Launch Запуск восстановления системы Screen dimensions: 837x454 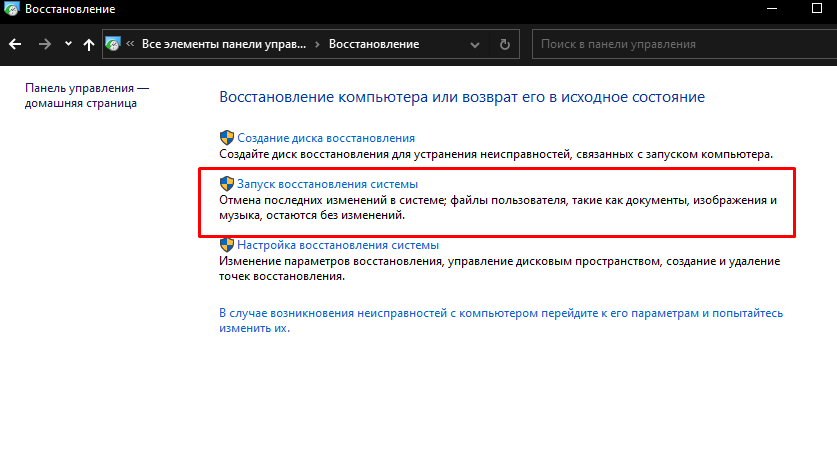pos(326,185)
